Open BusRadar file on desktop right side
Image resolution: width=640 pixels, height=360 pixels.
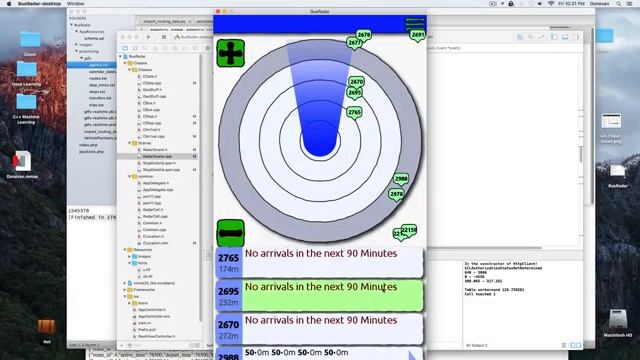(618, 176)
